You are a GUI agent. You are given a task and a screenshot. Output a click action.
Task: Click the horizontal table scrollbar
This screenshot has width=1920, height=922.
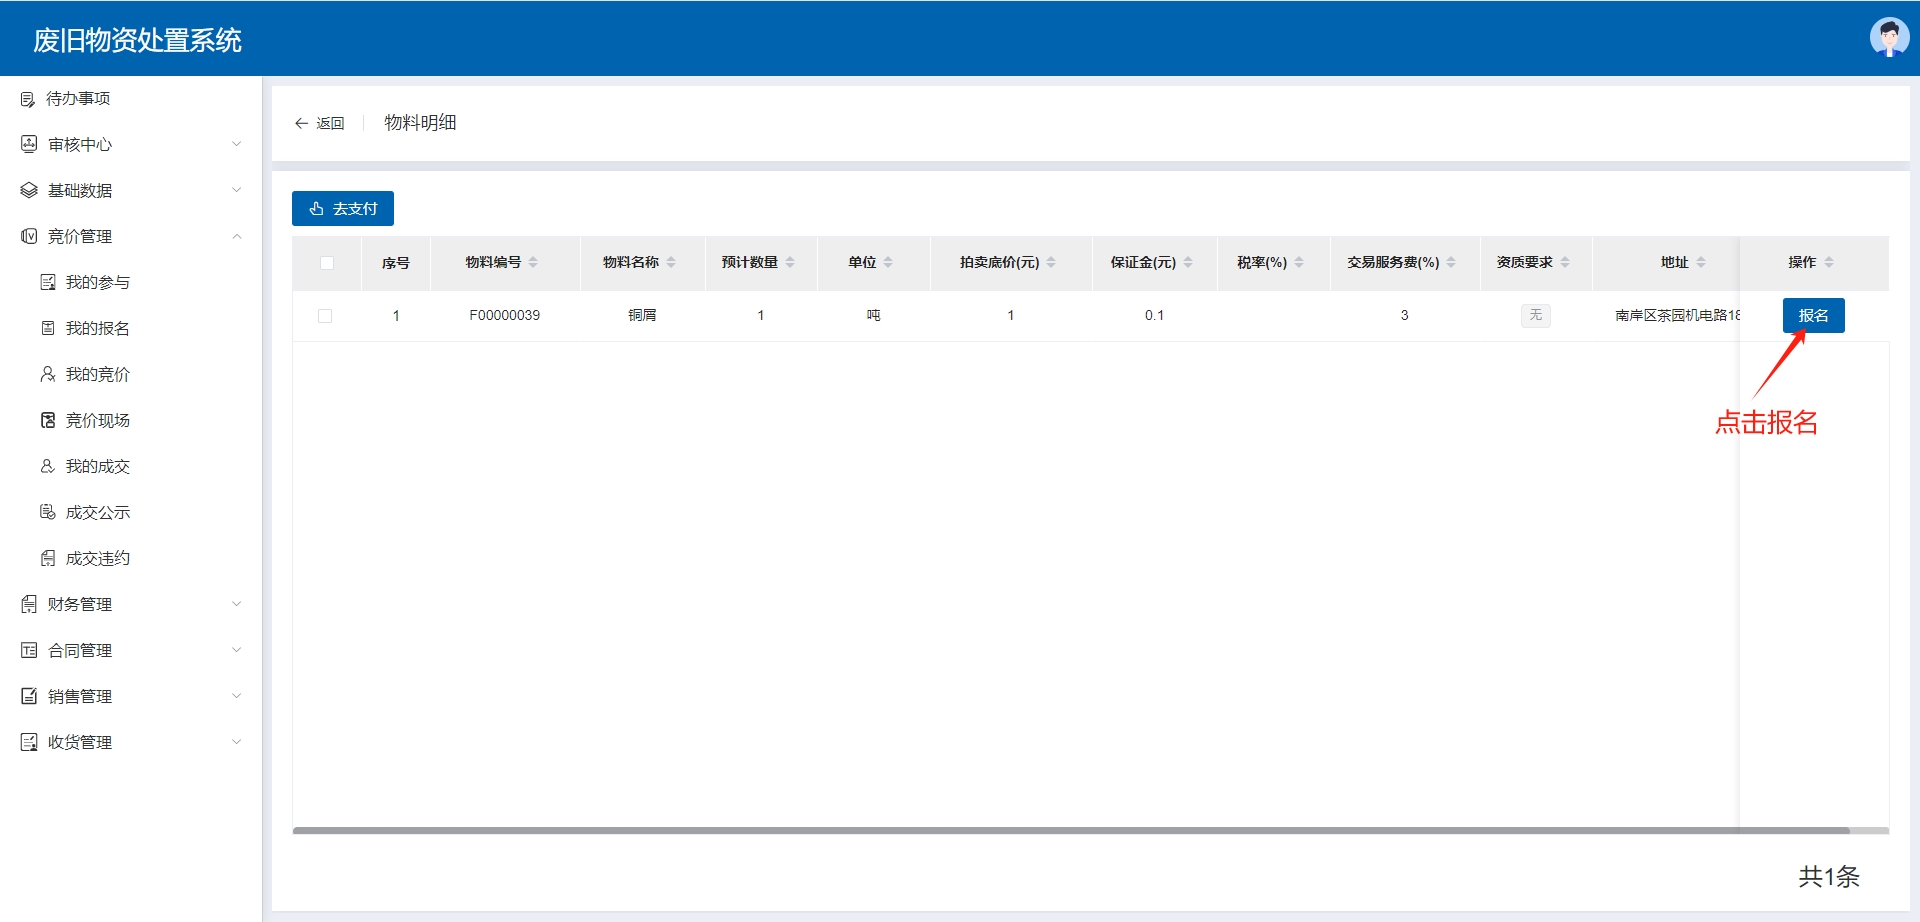pyautogui.click(x=1070, y=830)
